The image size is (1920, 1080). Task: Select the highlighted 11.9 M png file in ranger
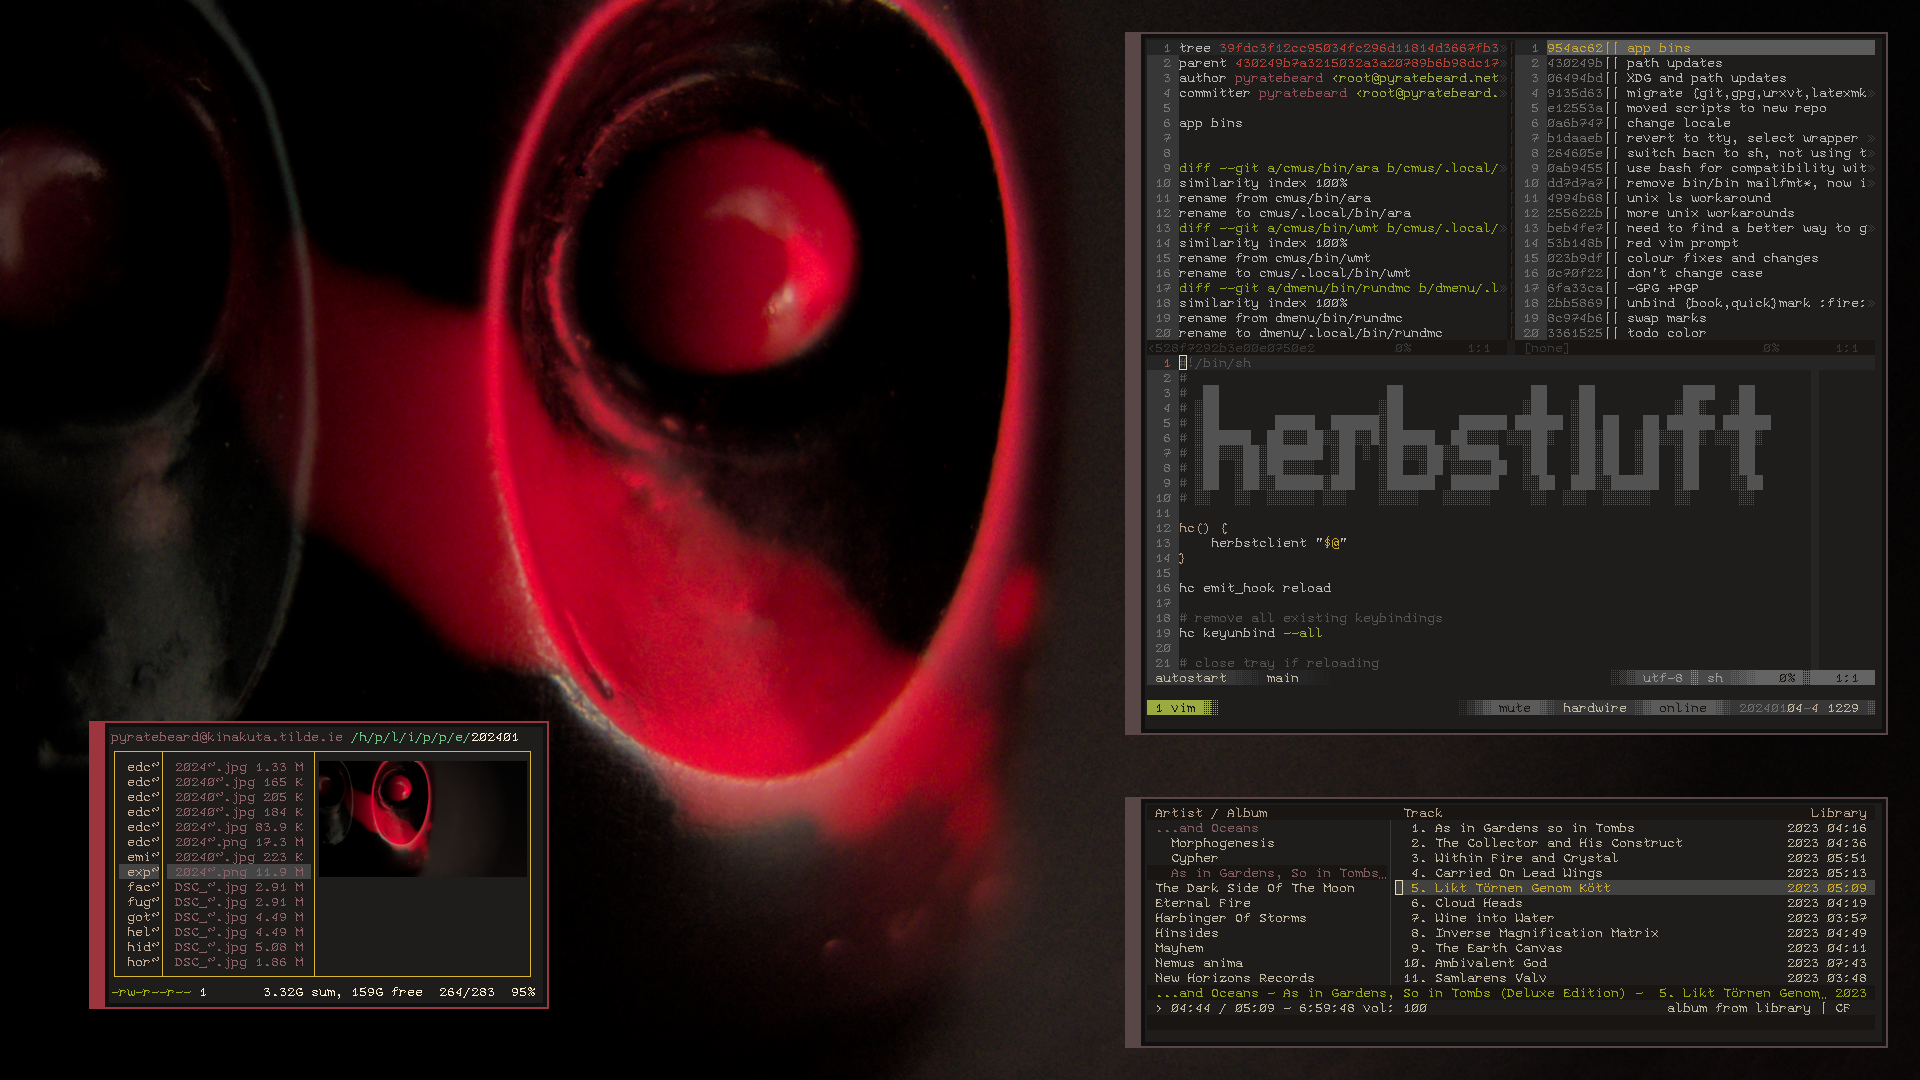[239, 872]
